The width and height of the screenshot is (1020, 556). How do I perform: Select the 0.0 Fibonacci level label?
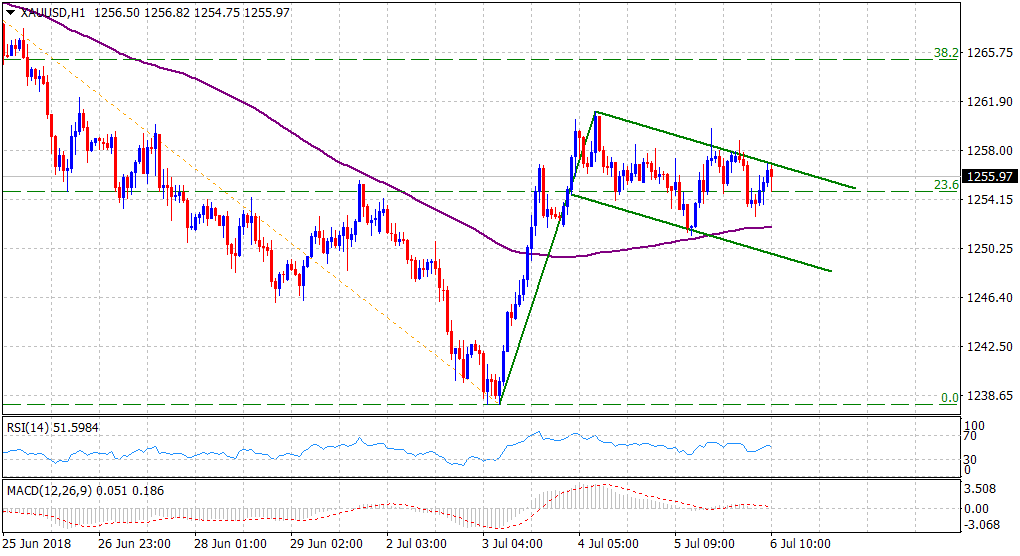(x=948, y=398)
